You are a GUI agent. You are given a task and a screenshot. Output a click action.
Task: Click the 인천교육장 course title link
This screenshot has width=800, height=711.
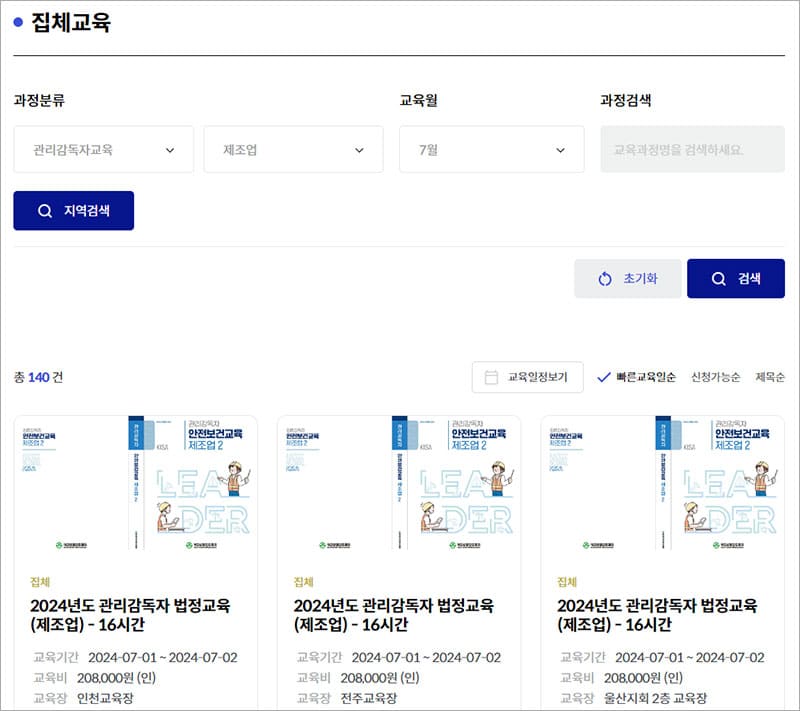pyautogui.click(x=130, y=615)
